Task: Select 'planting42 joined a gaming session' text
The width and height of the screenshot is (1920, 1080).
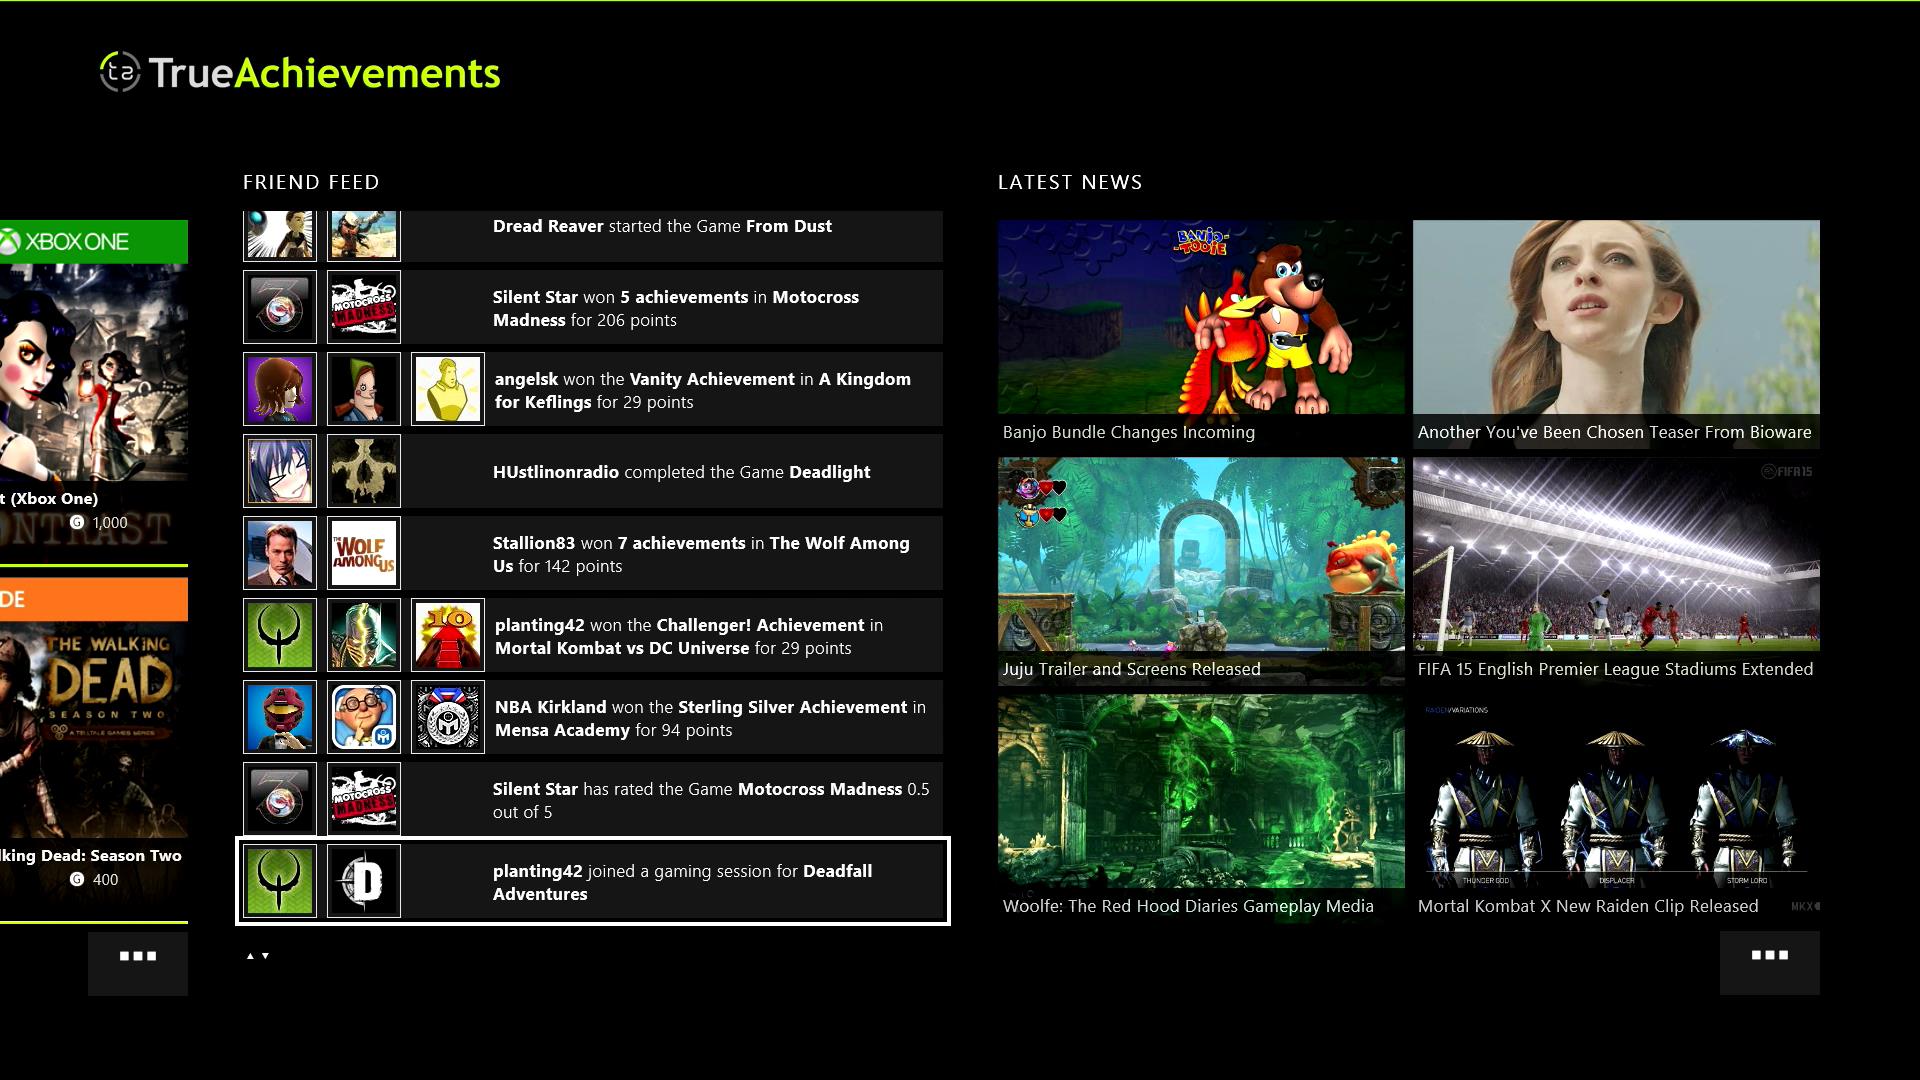Action: tap(682, 882)
